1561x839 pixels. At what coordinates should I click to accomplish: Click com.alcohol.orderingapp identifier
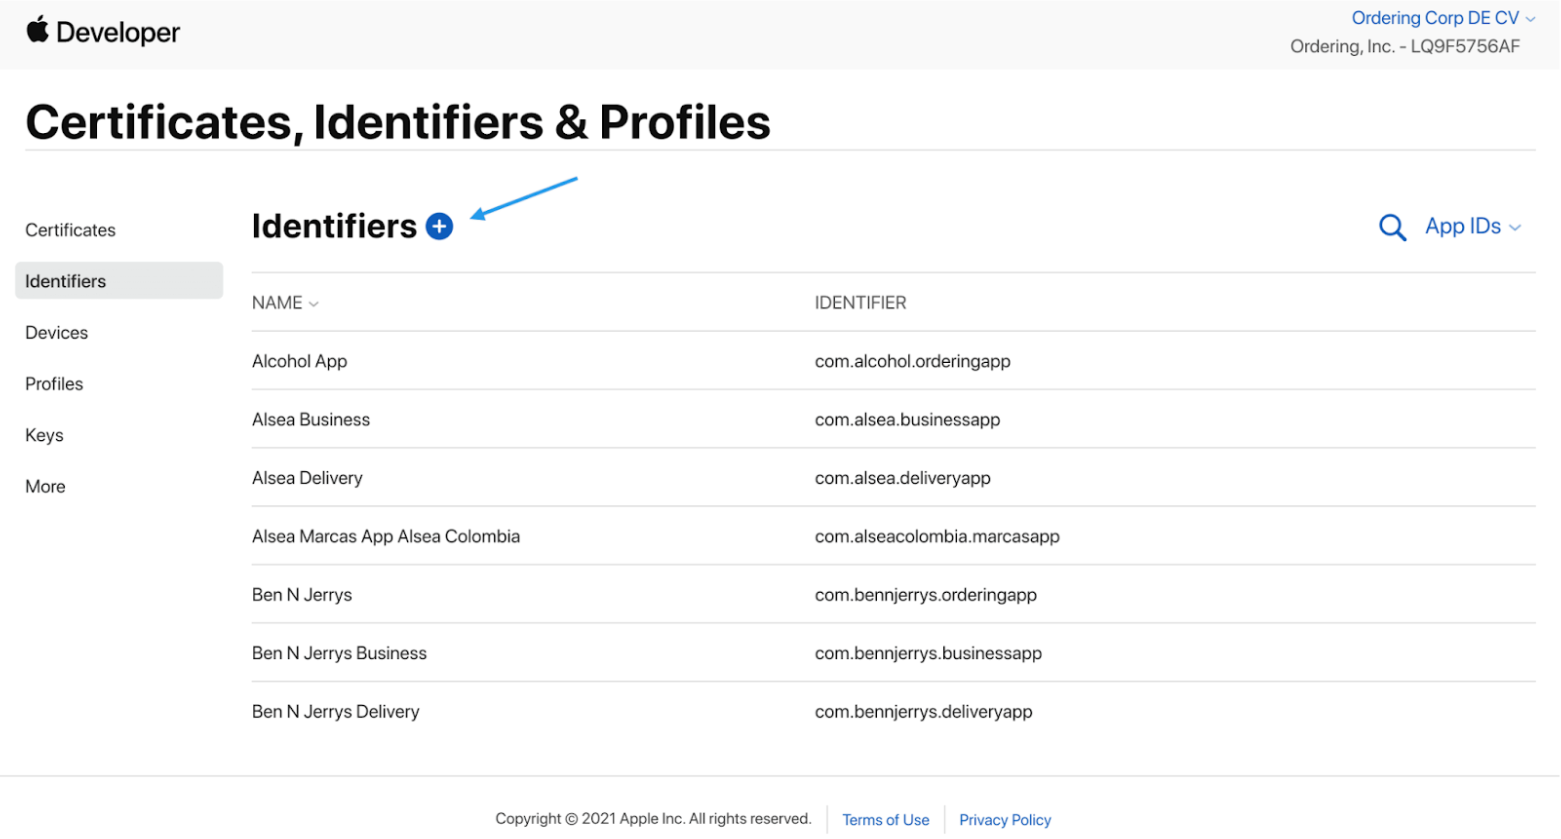[x=912, y=361]
